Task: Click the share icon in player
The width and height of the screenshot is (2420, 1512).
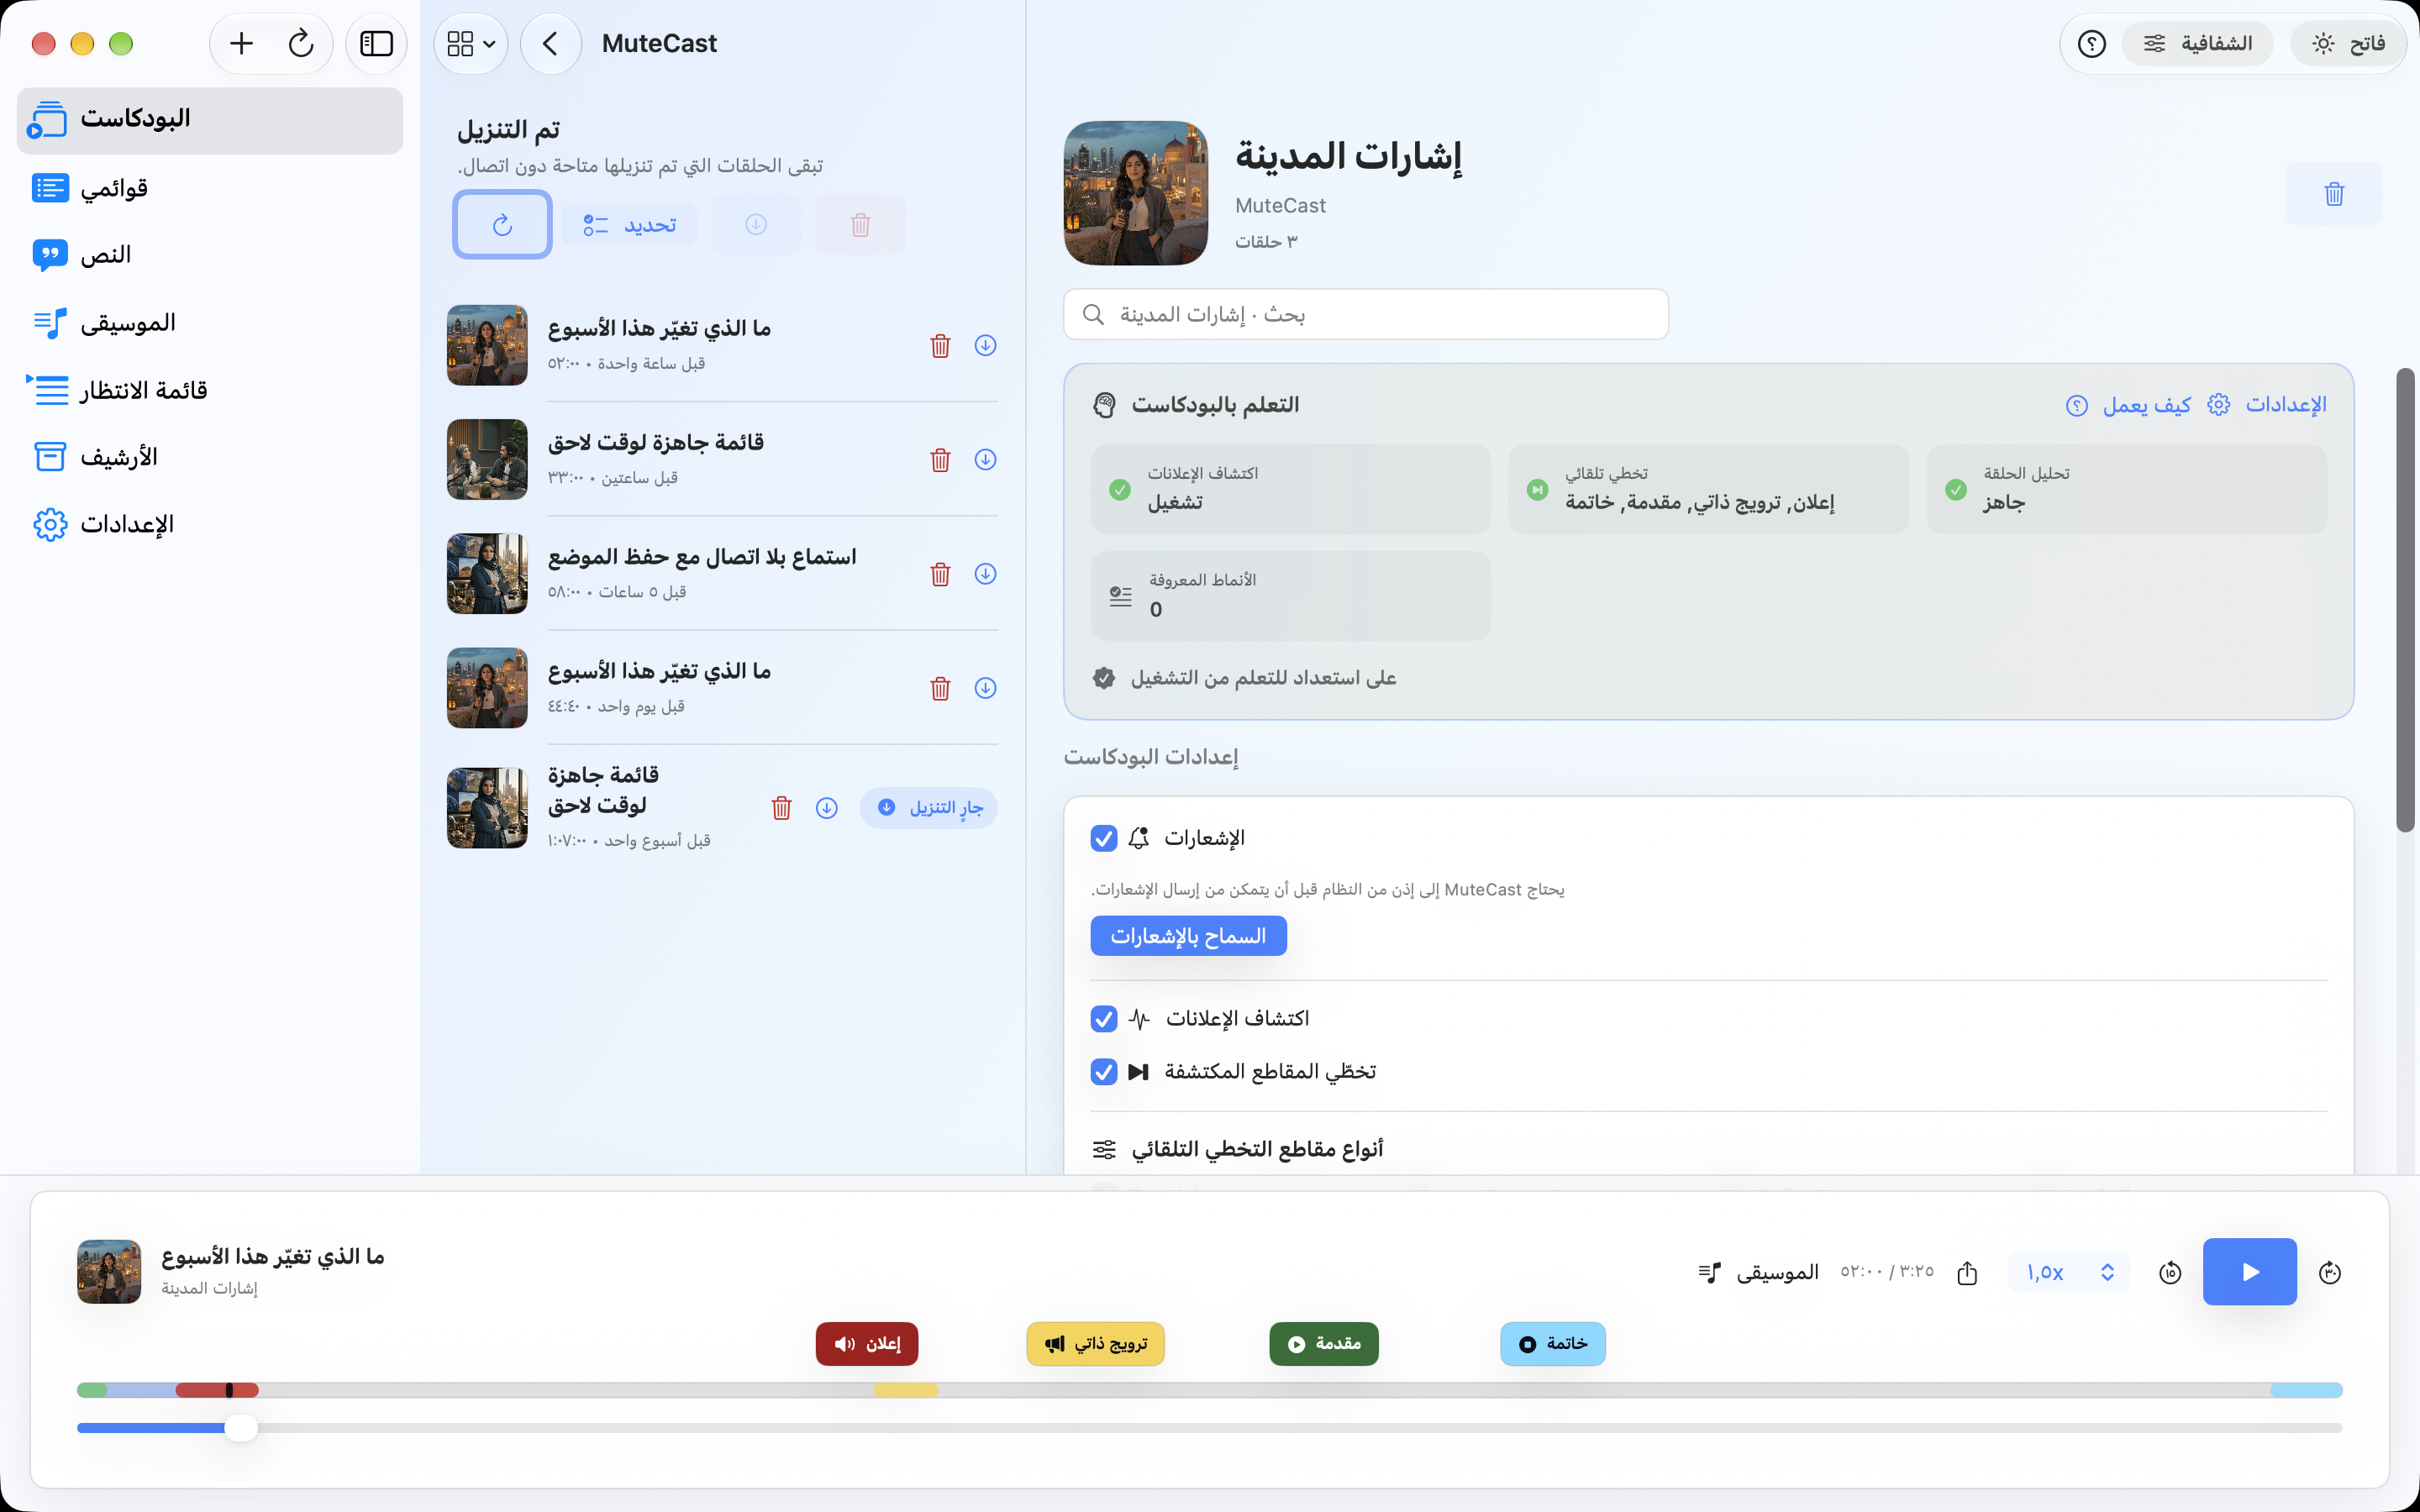Action: tap(1967, 1272)
